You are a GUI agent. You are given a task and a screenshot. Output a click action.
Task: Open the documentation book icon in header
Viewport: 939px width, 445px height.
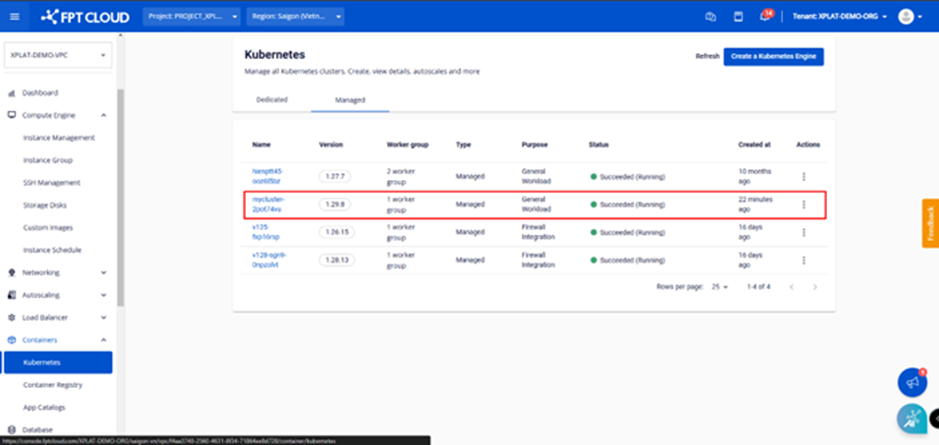(x=738, y=16)
